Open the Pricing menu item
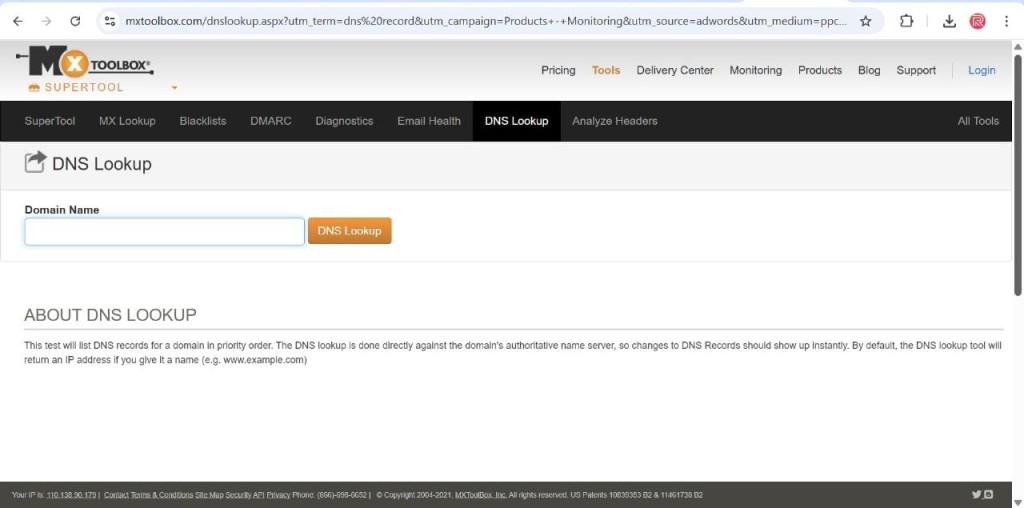Image resolution: width=1024 pixels, height=508 pixels. [x=558, y=70]
